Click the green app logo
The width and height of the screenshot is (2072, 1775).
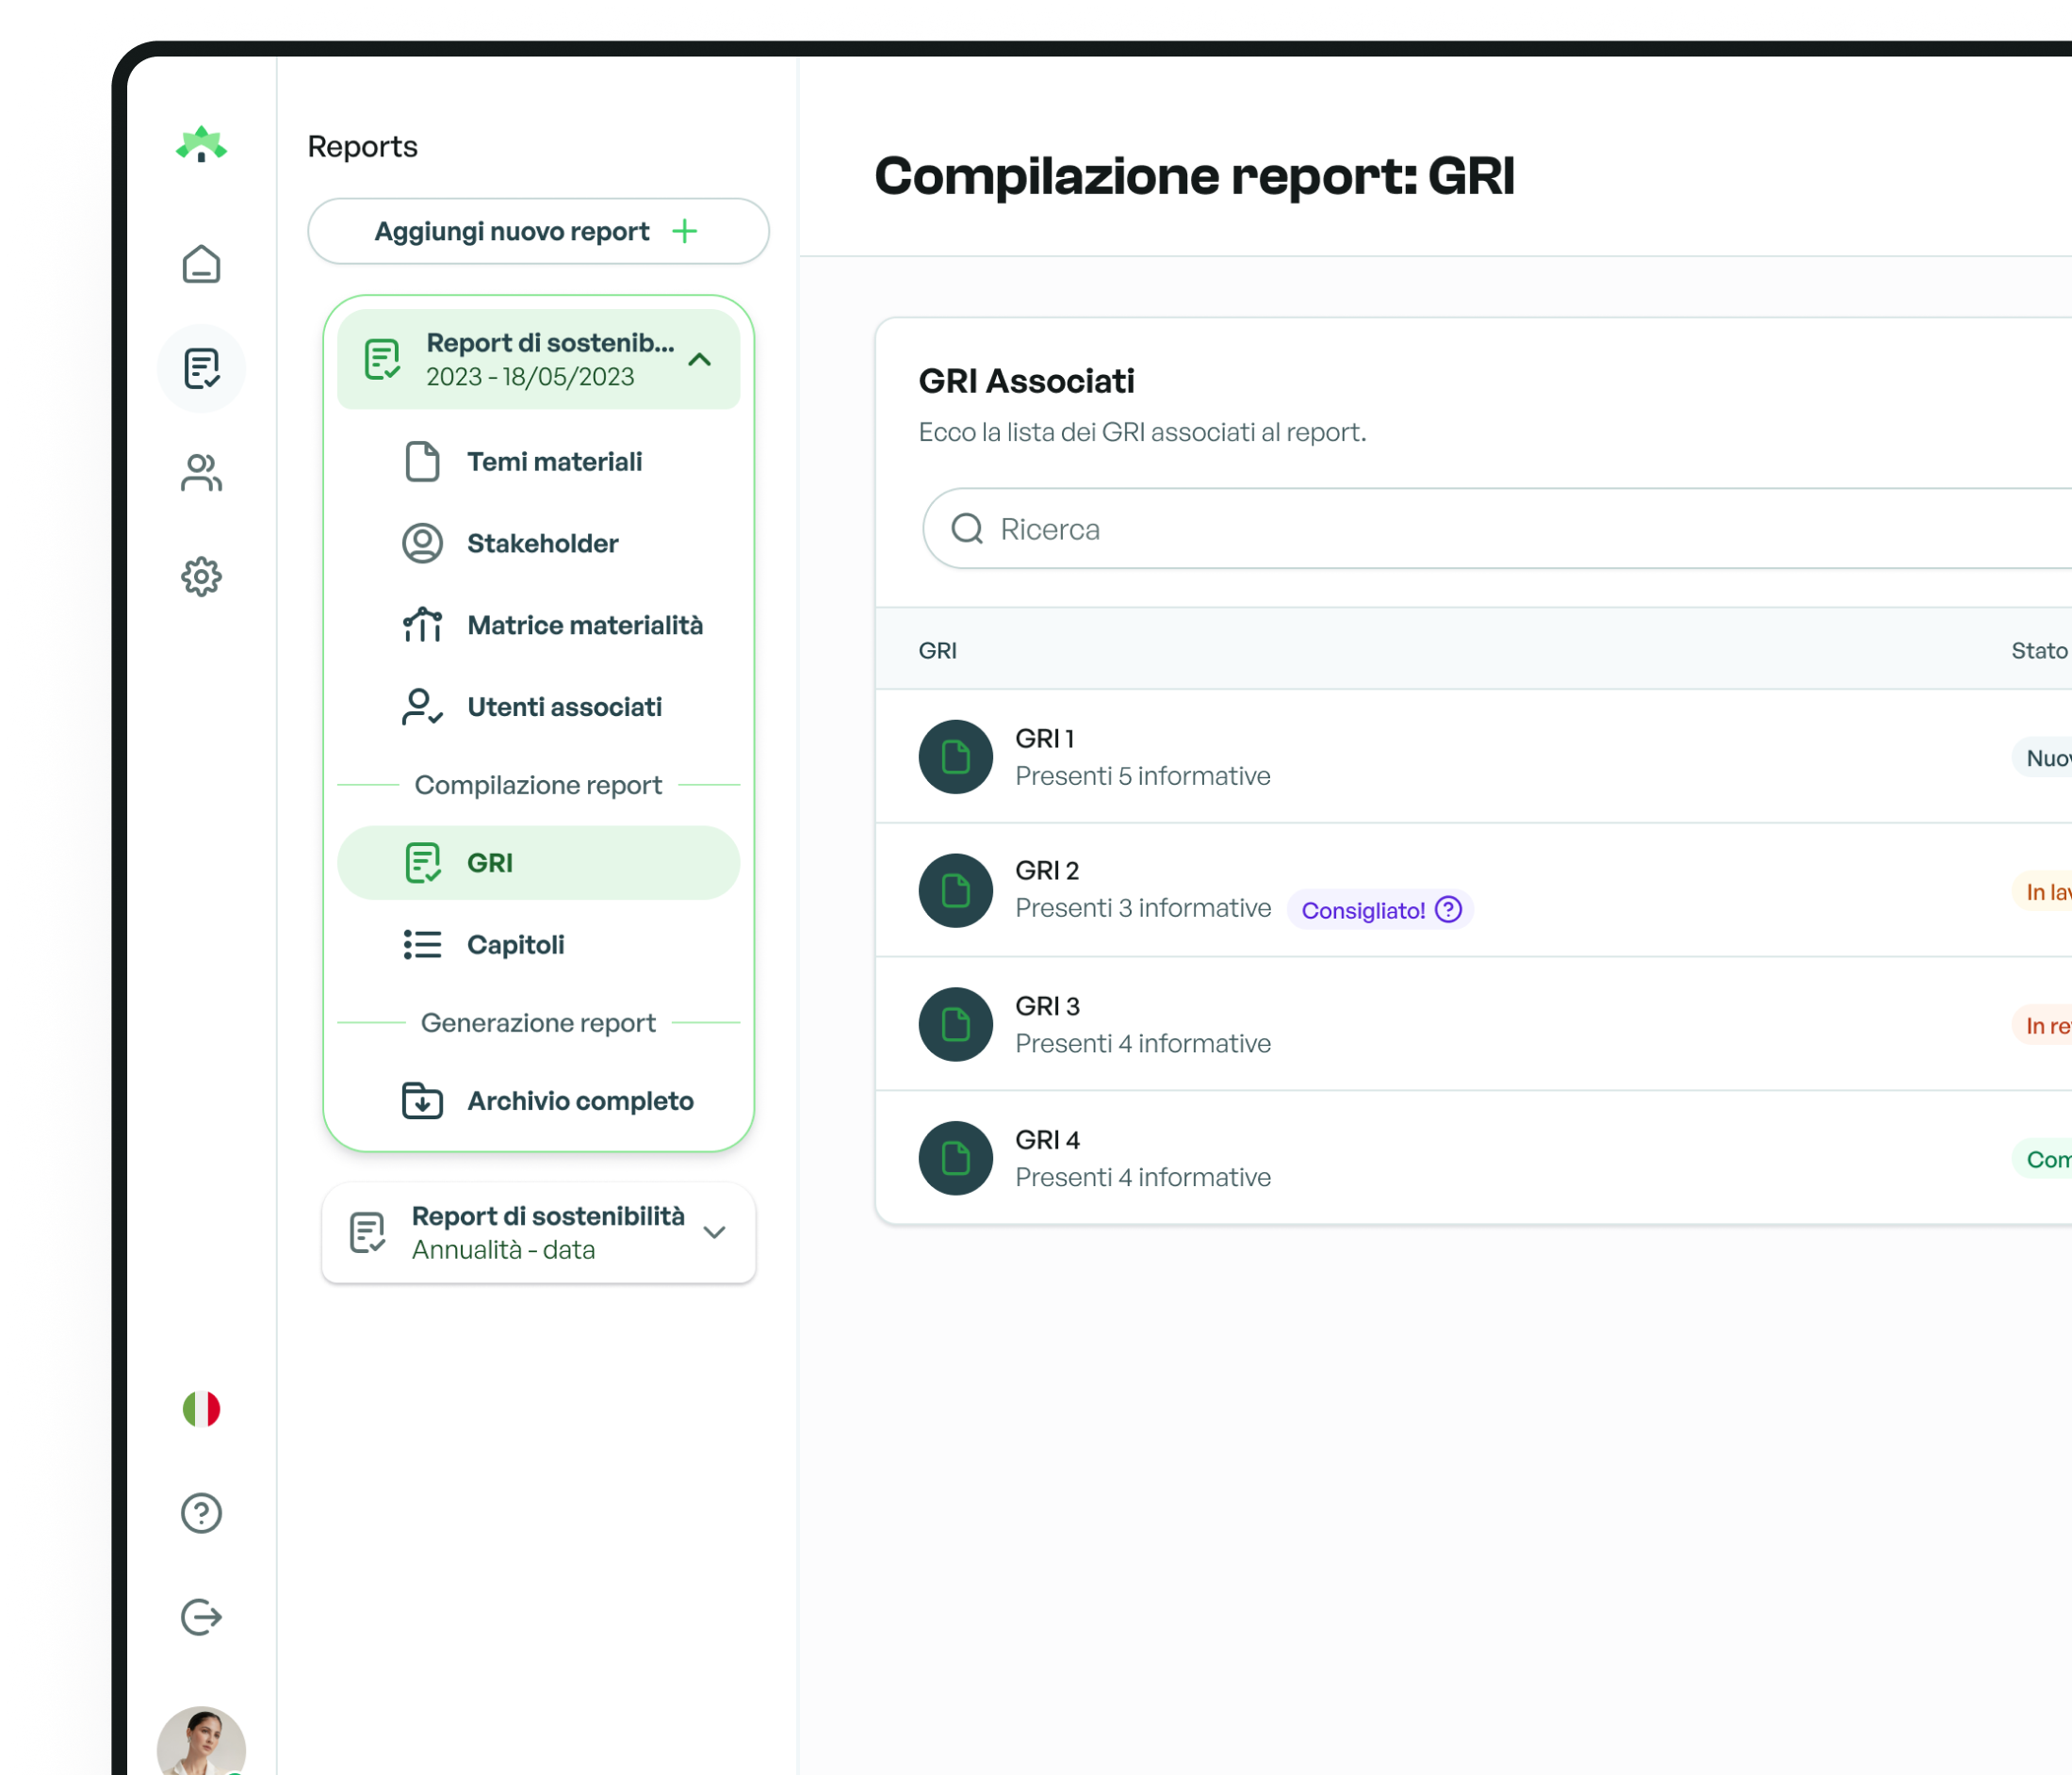pos(201,145)
